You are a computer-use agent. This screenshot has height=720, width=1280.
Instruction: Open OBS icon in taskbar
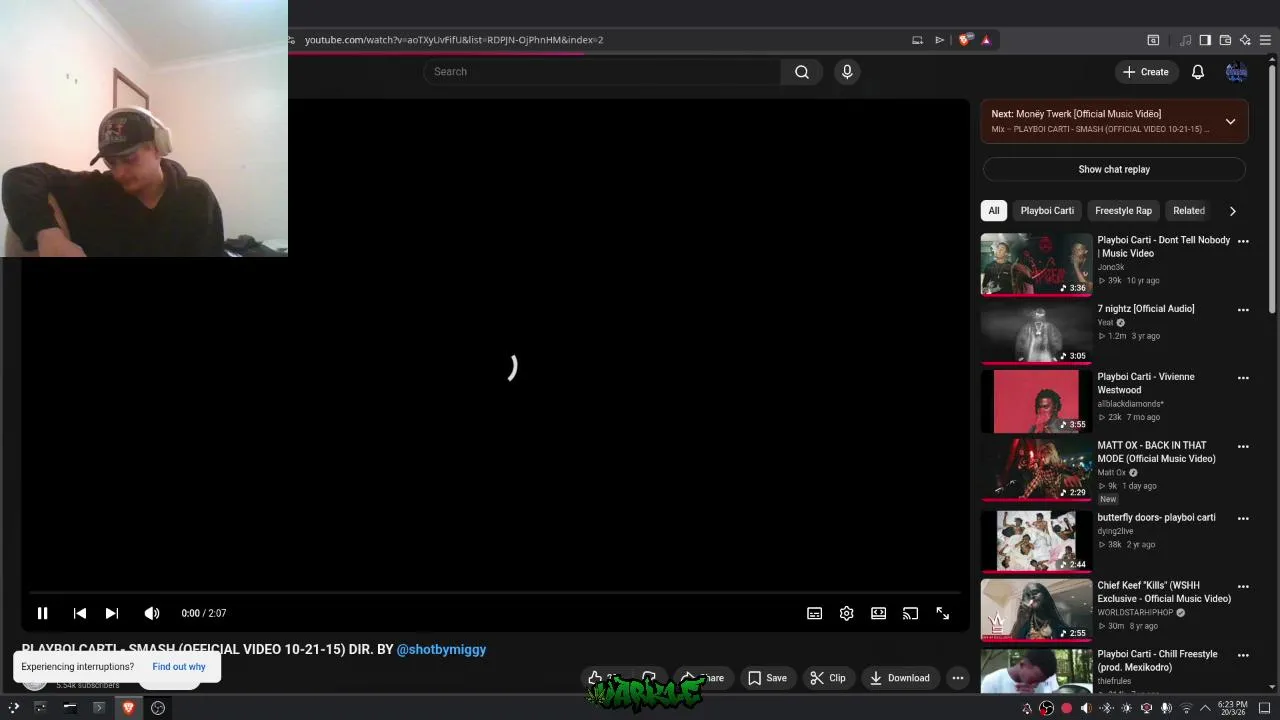[158, 708]
